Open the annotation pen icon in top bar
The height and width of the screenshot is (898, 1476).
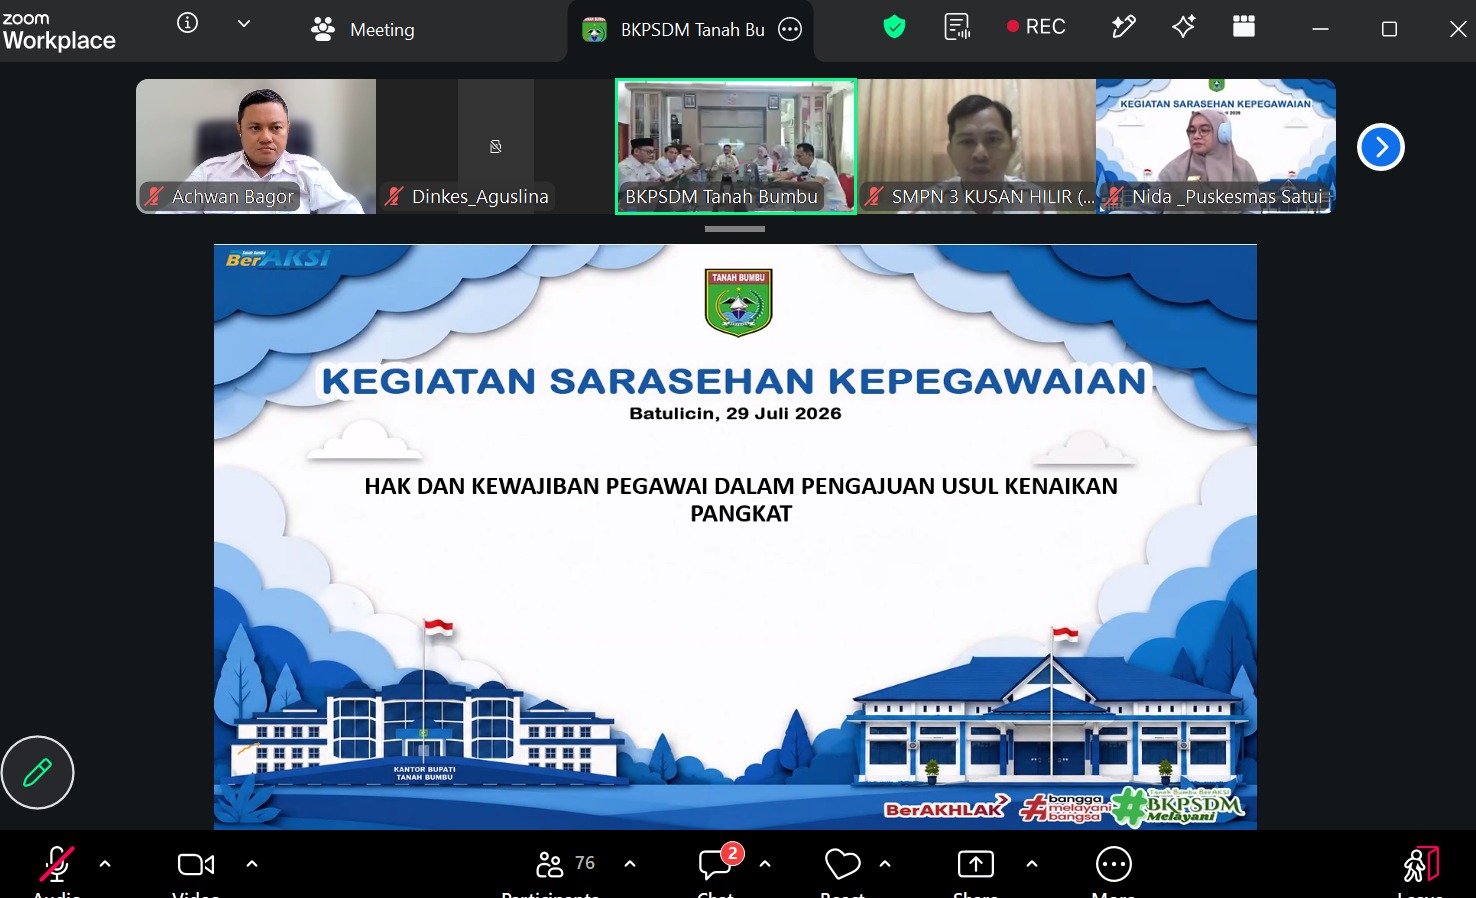point(1124,27)
